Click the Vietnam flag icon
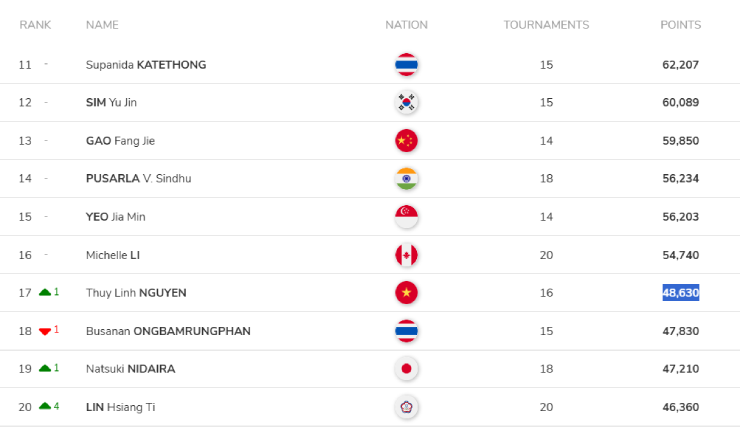The width and height of the screenshot is (740, 428). tap(406, 293)
